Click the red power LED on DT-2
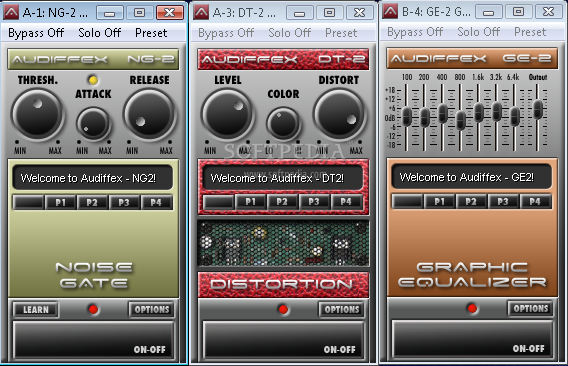Image resolution: width=568 pixels, height=366 pixels. pyautogui.click(x=283, y=309)
